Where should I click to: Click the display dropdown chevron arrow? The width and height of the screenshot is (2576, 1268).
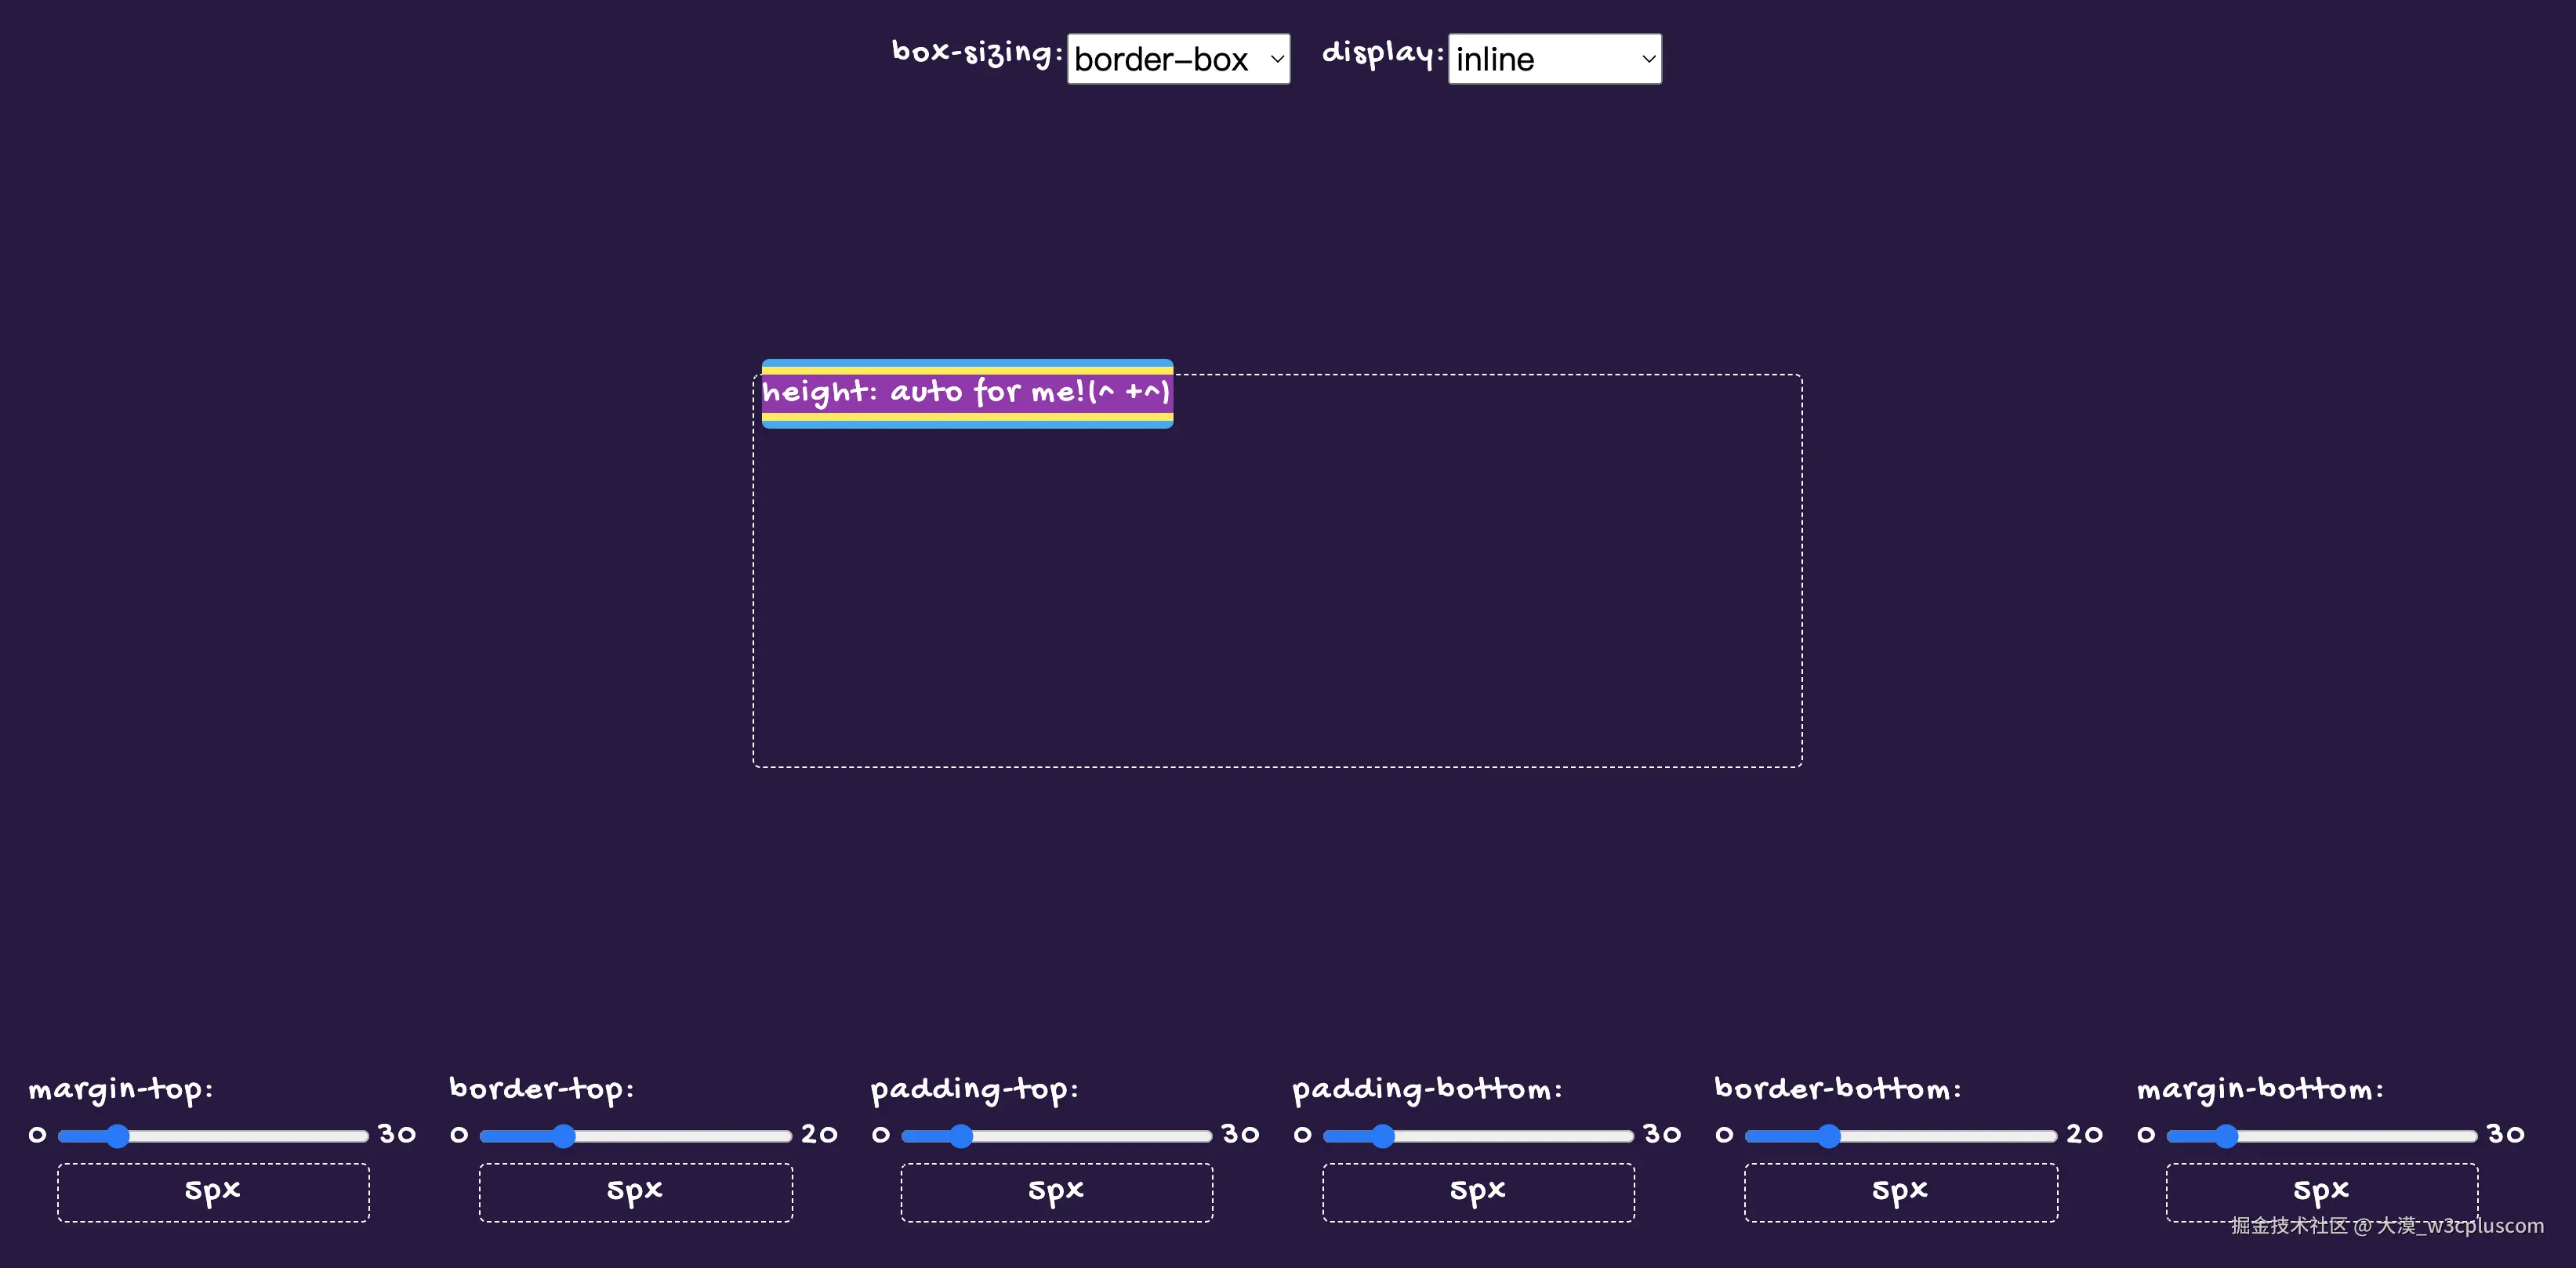click(1648, 59)
